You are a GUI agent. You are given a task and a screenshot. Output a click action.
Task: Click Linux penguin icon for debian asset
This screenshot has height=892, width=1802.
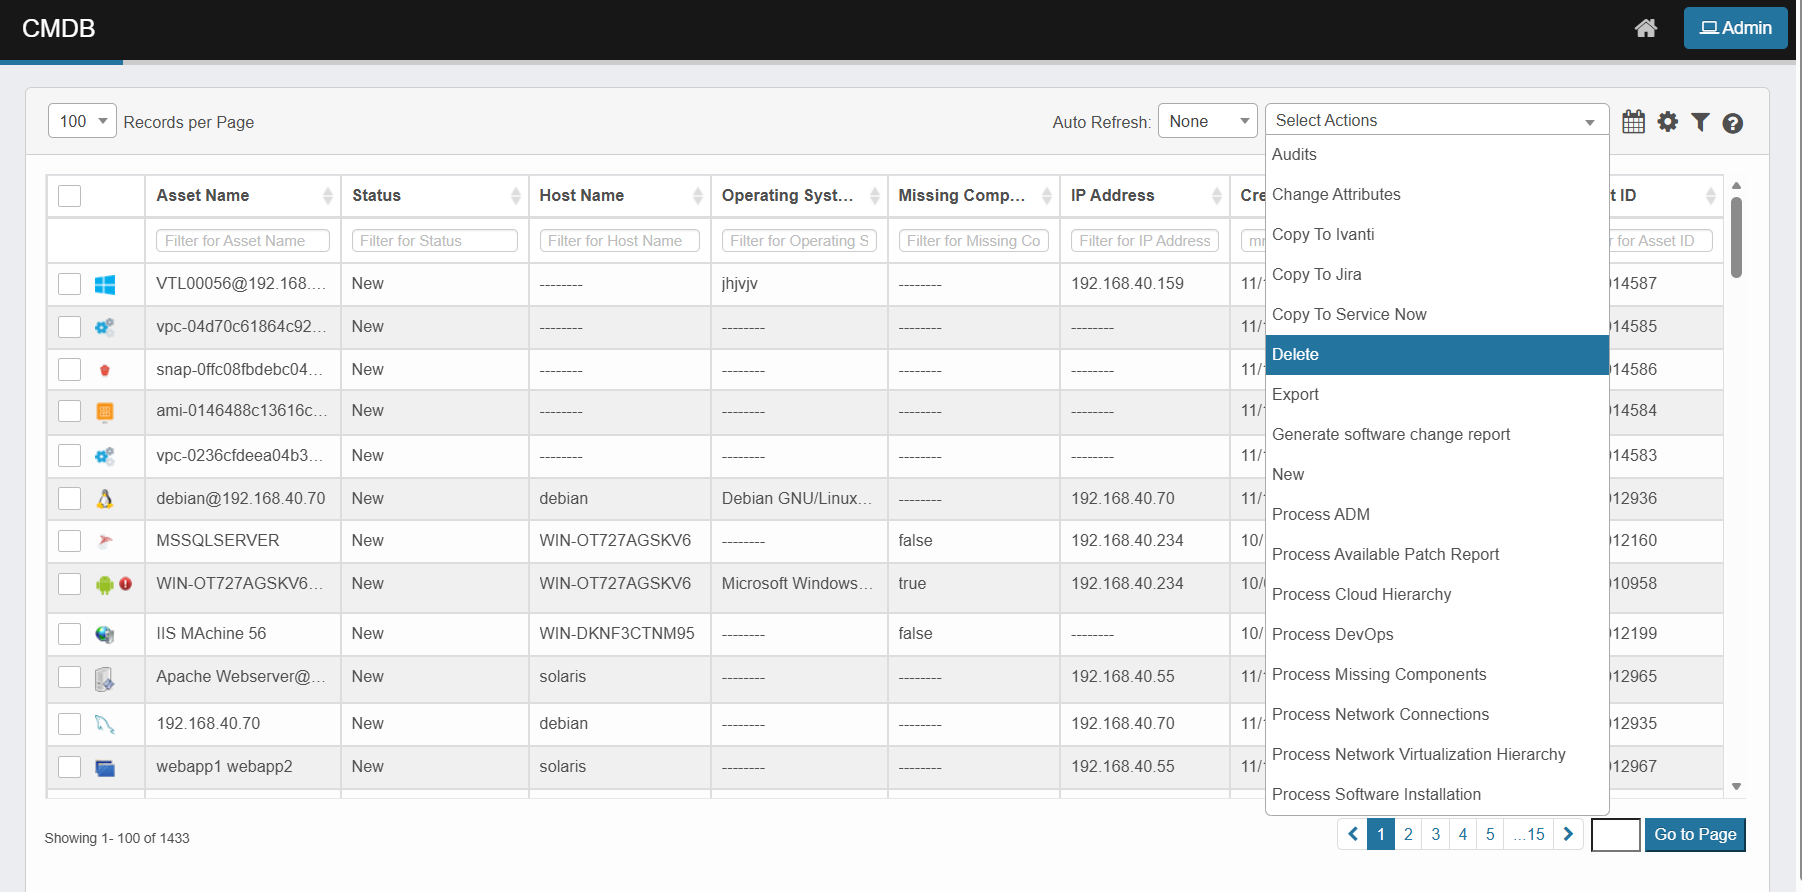(105, 499)
